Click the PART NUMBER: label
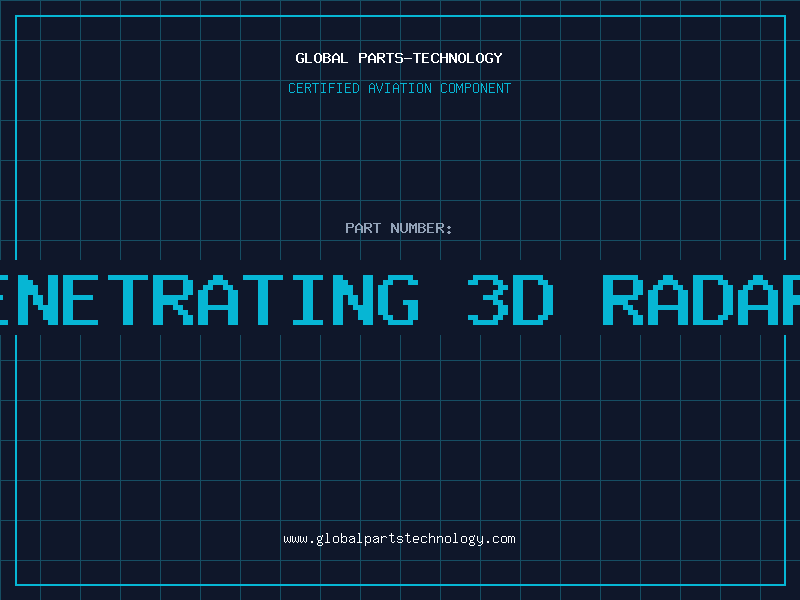This screenshot has width=800, height=600. 399,229
